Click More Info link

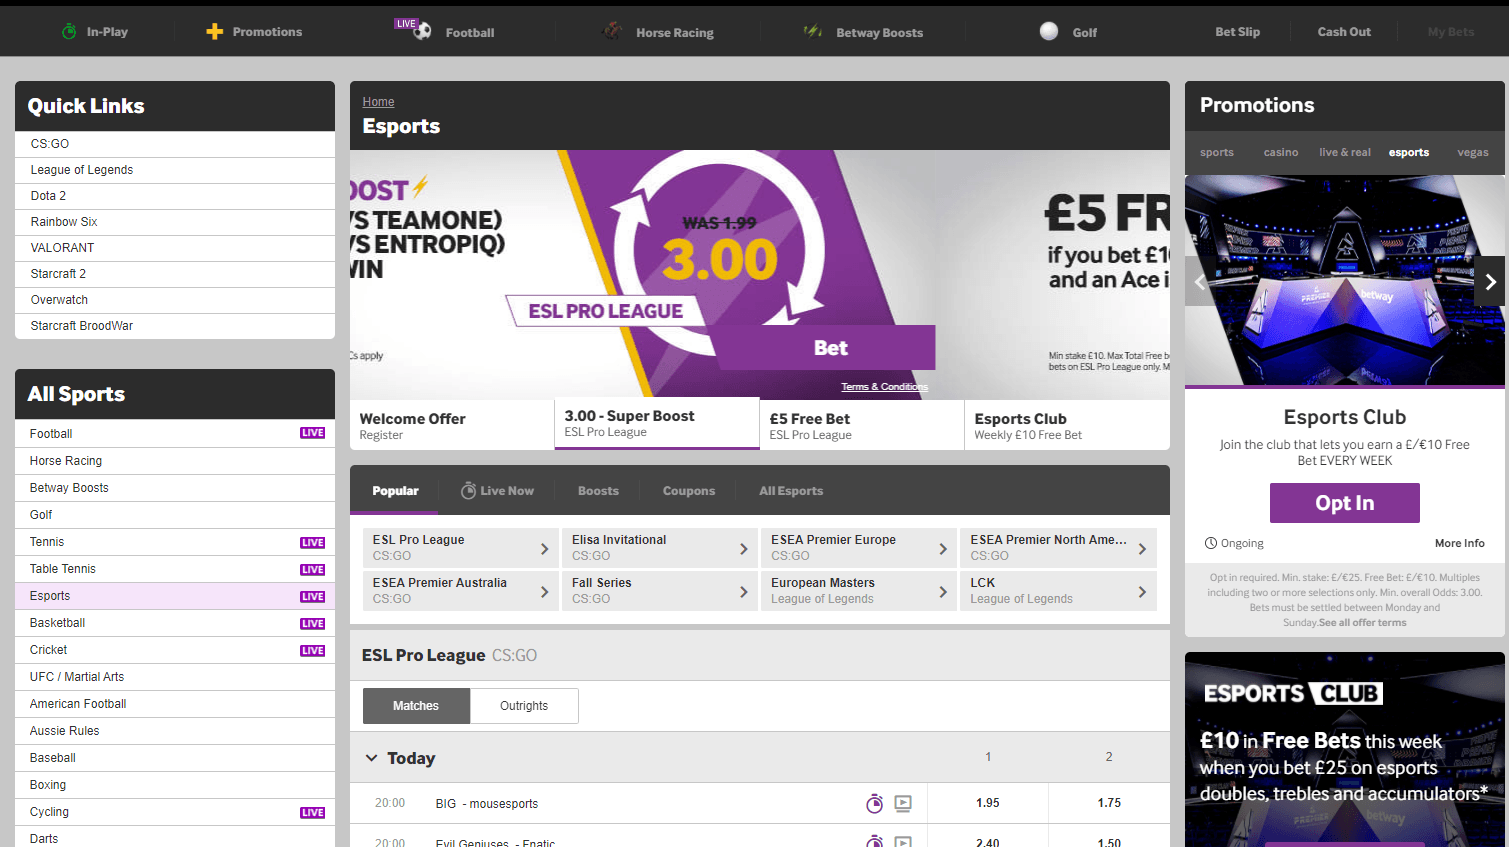click(1460, 543)
